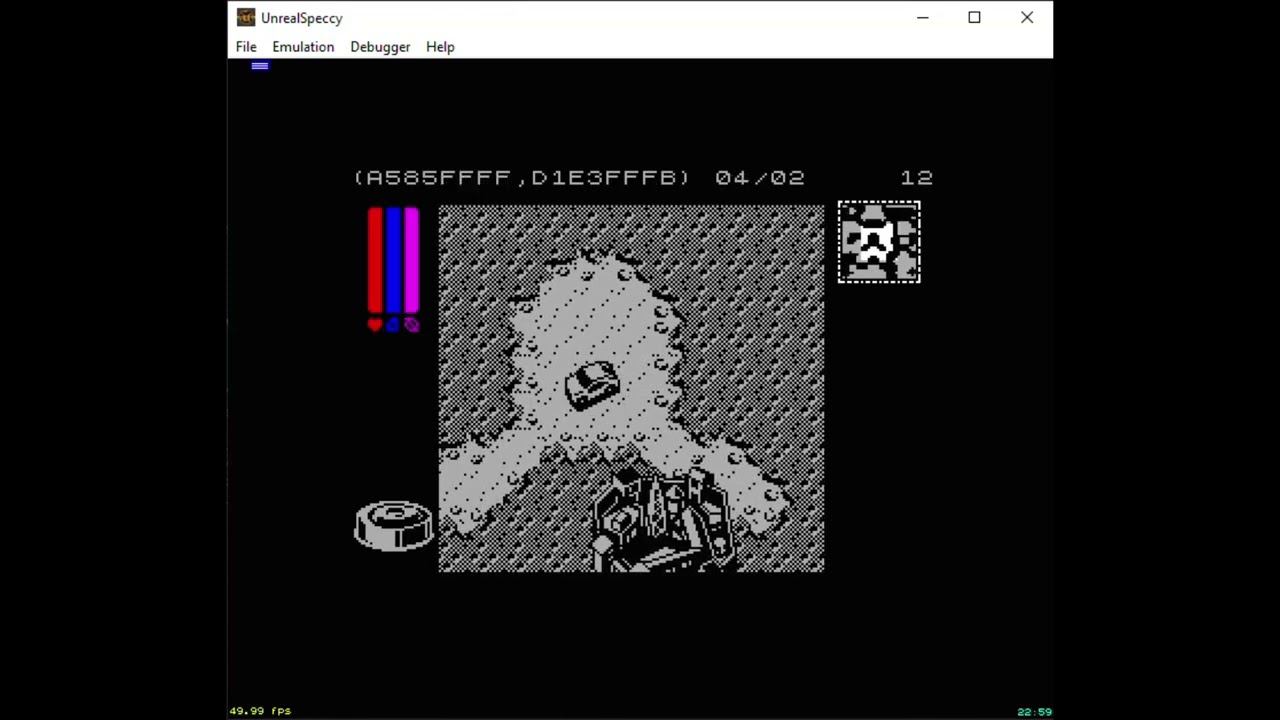Click the blue gauge bar
1280x720 pixels.
pyautogui.click(x=393, y=260)
